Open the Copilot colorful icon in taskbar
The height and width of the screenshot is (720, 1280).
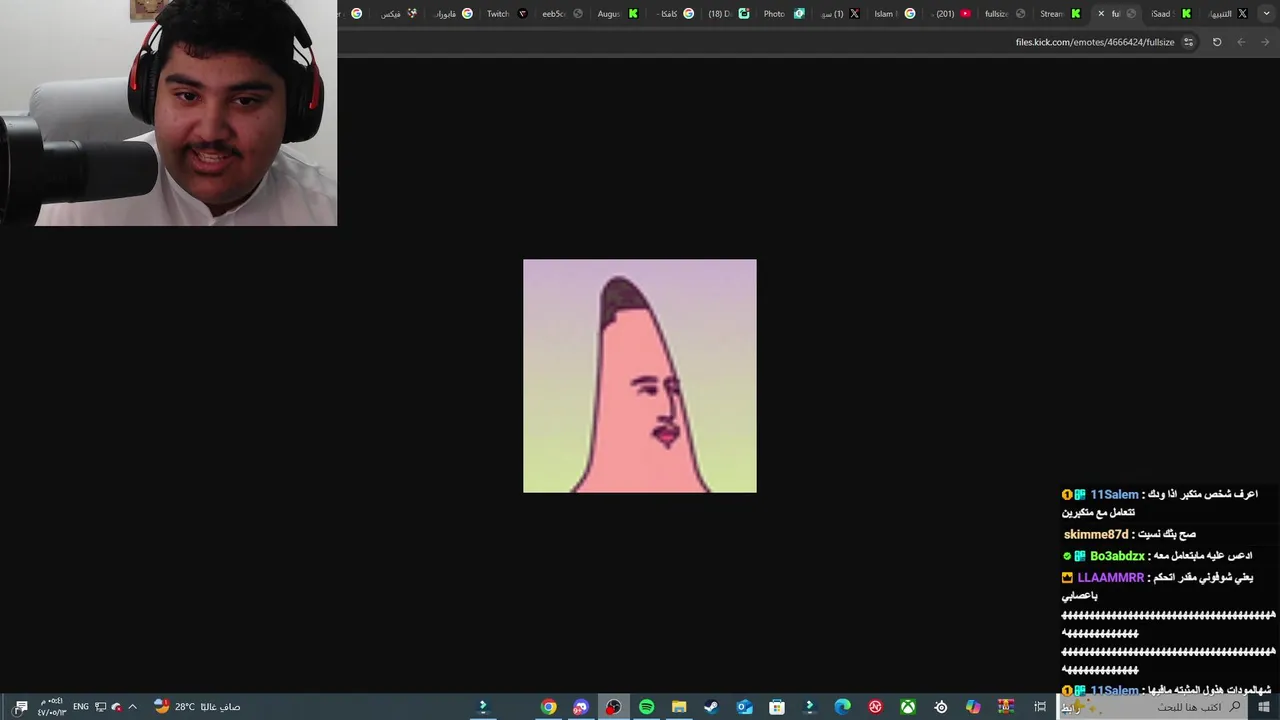(973, 707)
